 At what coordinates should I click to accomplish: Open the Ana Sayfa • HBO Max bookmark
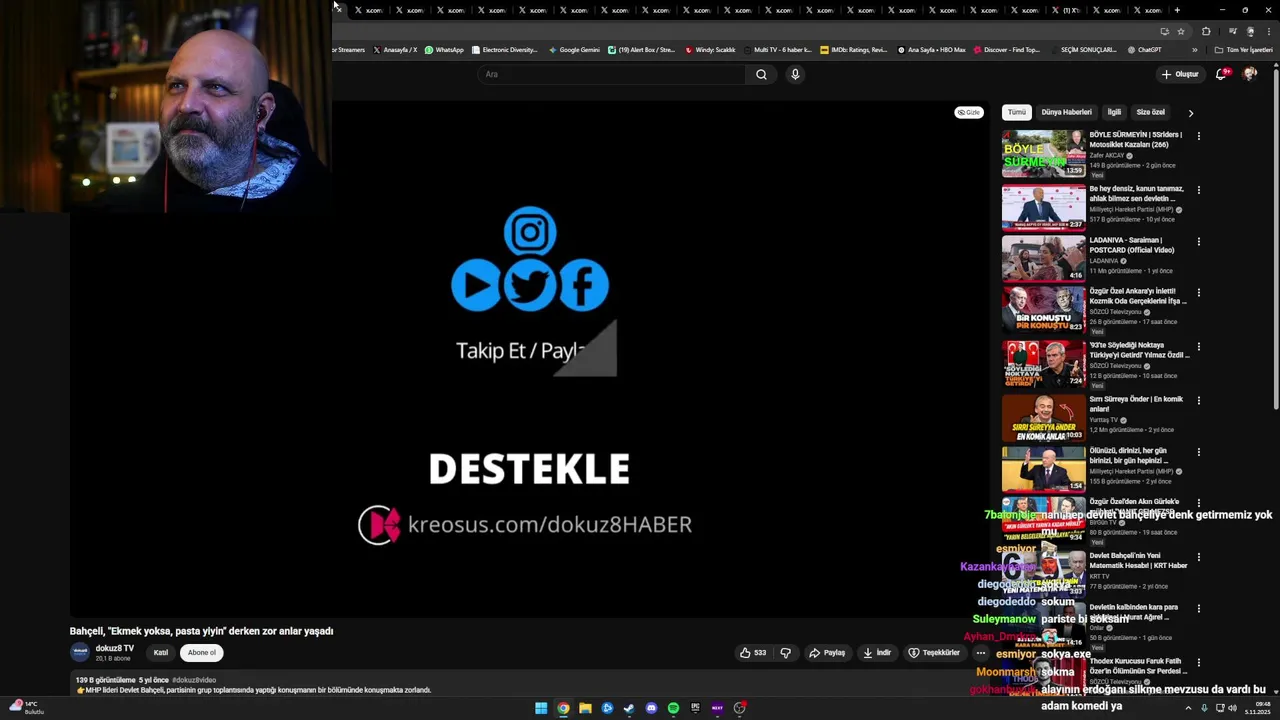931,49
